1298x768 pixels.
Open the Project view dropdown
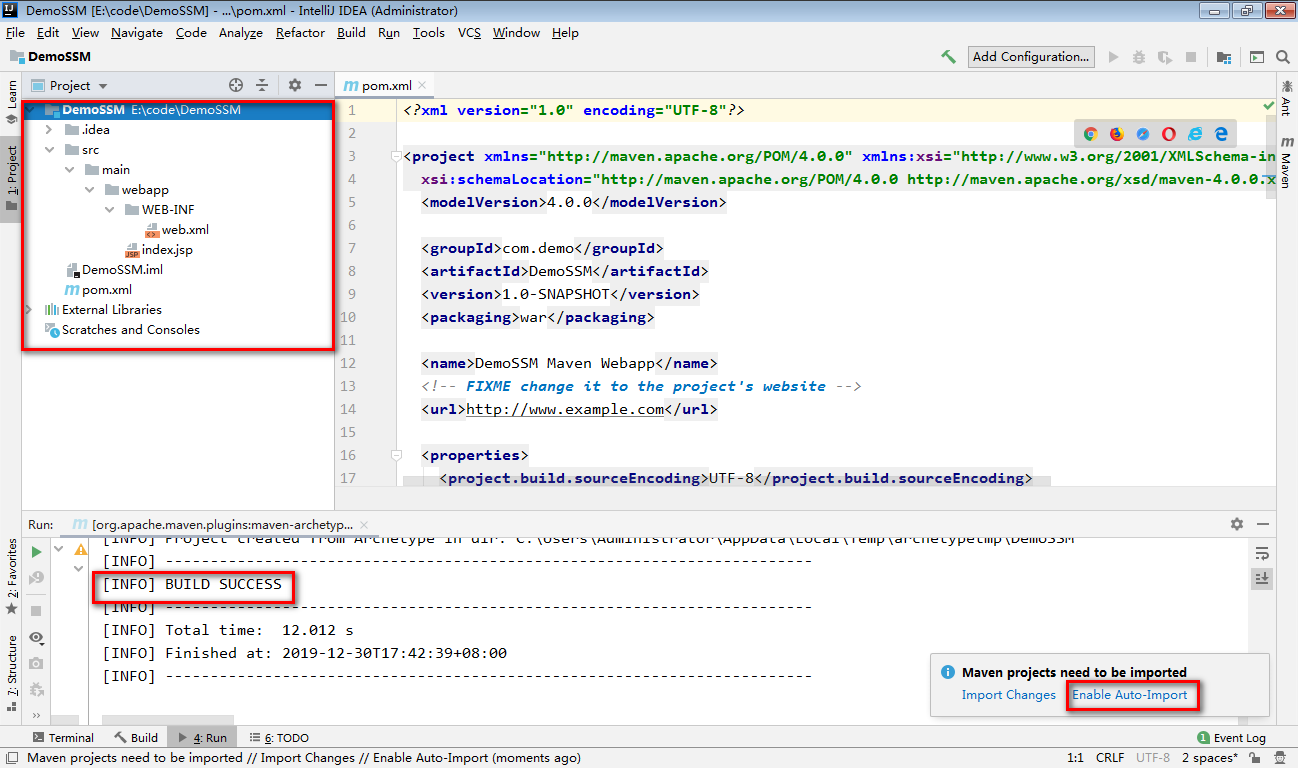(70, 86)
